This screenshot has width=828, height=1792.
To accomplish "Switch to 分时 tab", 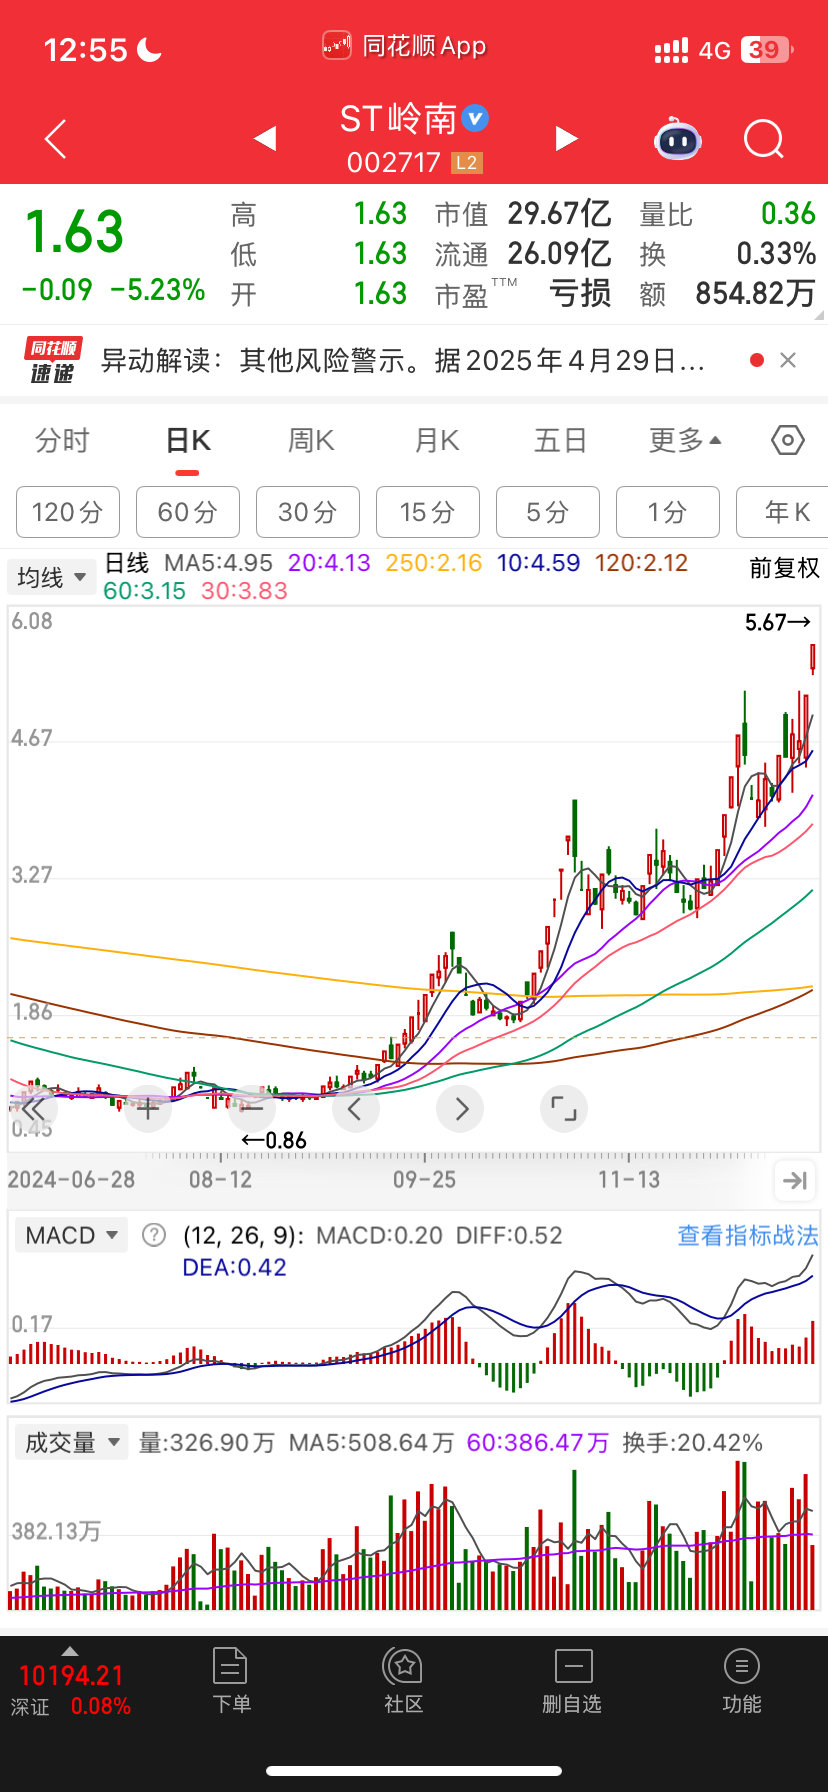I will pyautogui.click(x=62, y=440).
